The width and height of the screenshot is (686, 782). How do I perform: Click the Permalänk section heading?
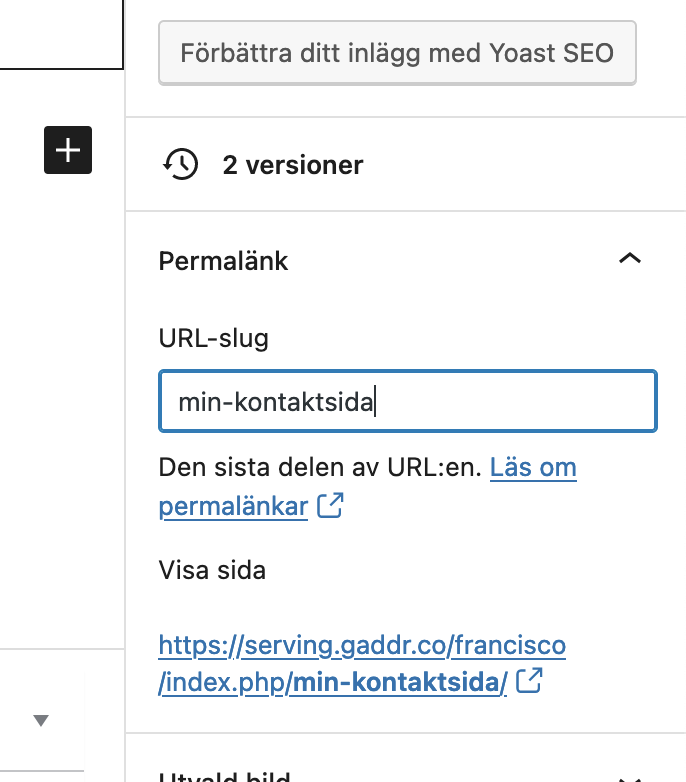click(x=223, y=261)
